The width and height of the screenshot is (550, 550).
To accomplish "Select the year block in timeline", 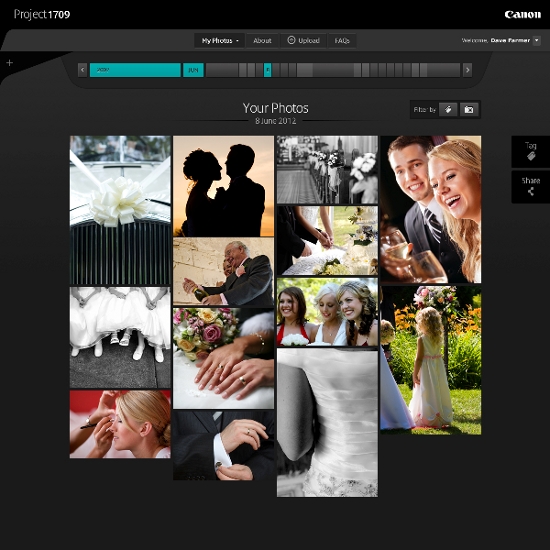I will (135, 70).
